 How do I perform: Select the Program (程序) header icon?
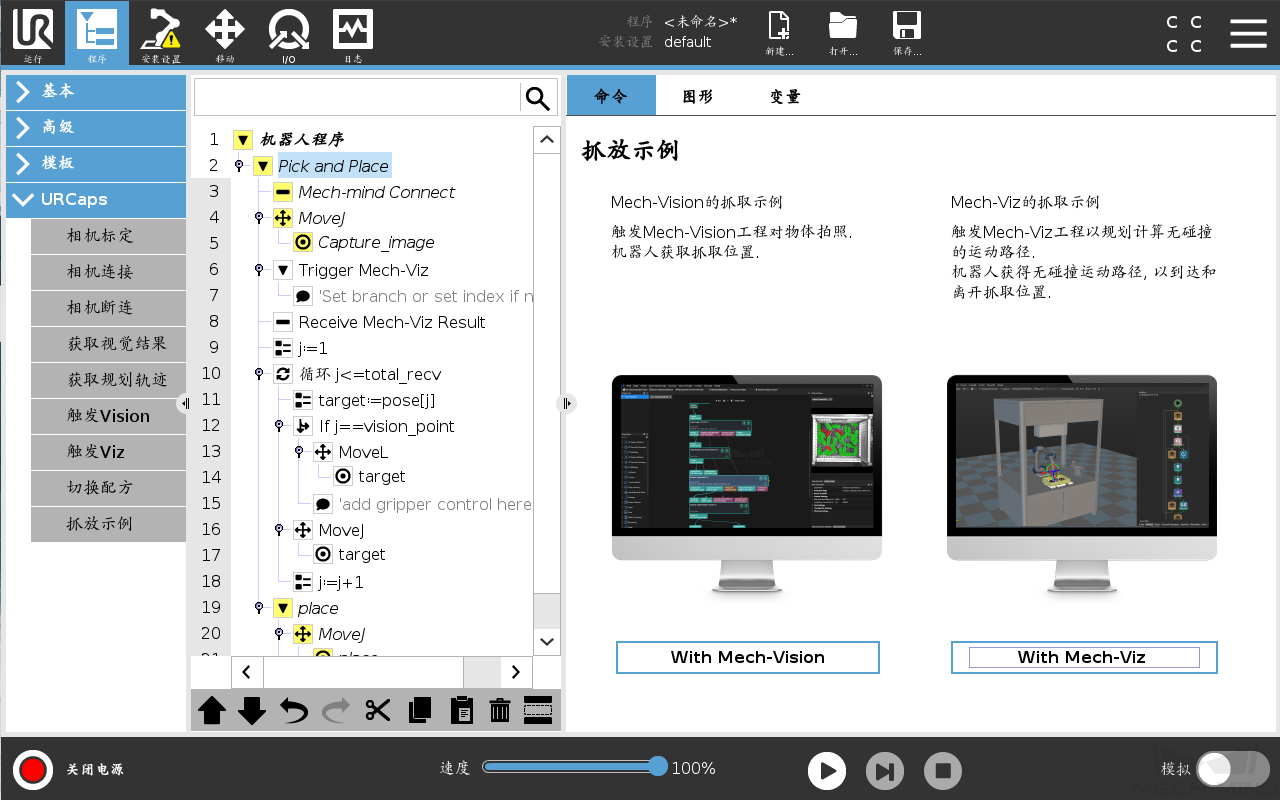pos(97,33)
